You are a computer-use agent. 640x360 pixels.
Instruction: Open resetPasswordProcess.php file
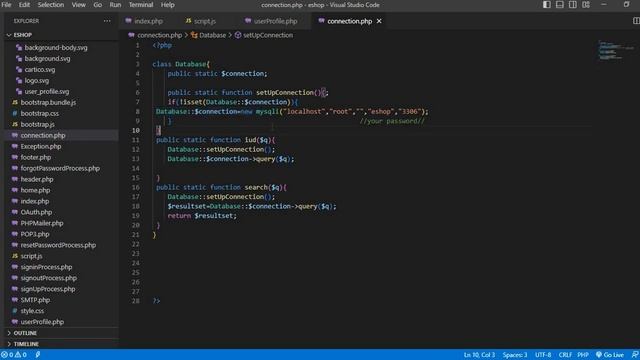point(58,245)
